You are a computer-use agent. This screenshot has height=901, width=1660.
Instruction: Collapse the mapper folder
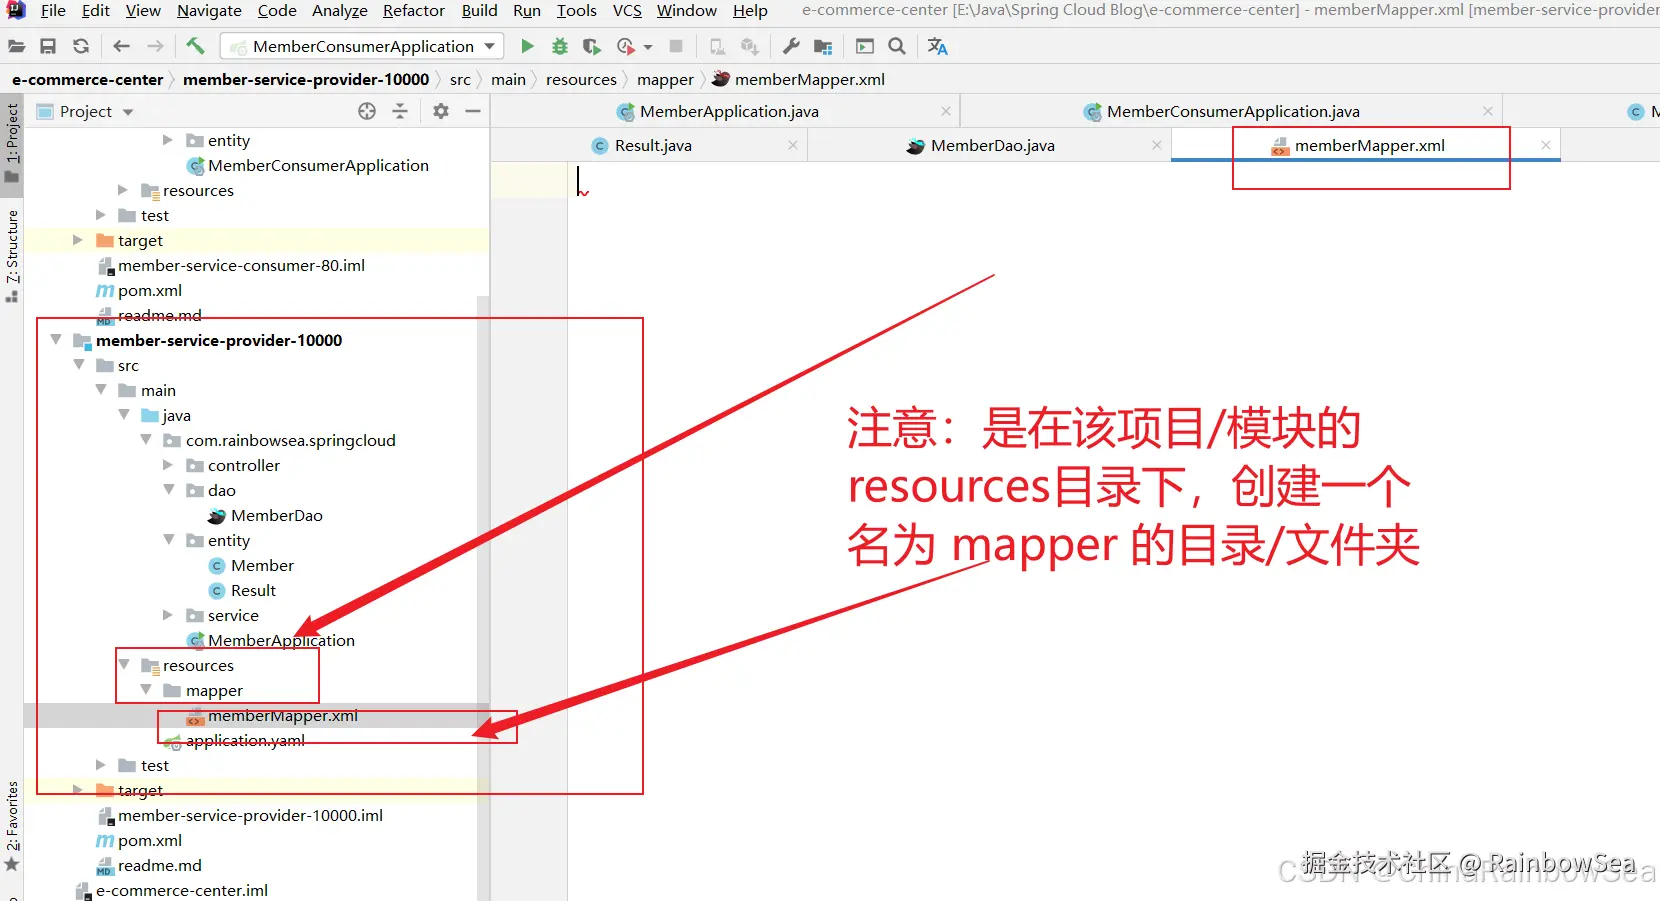[146, 690]
